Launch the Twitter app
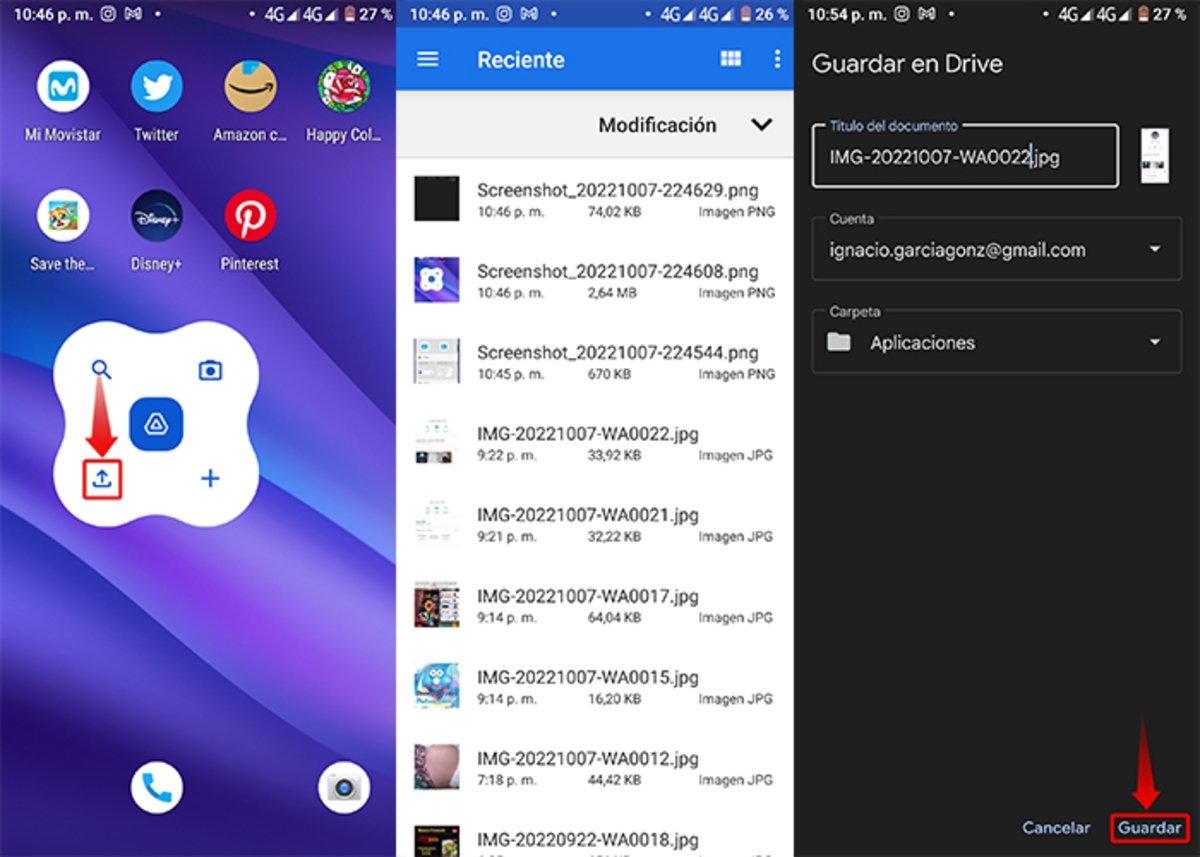 click(x=156, y=88)
